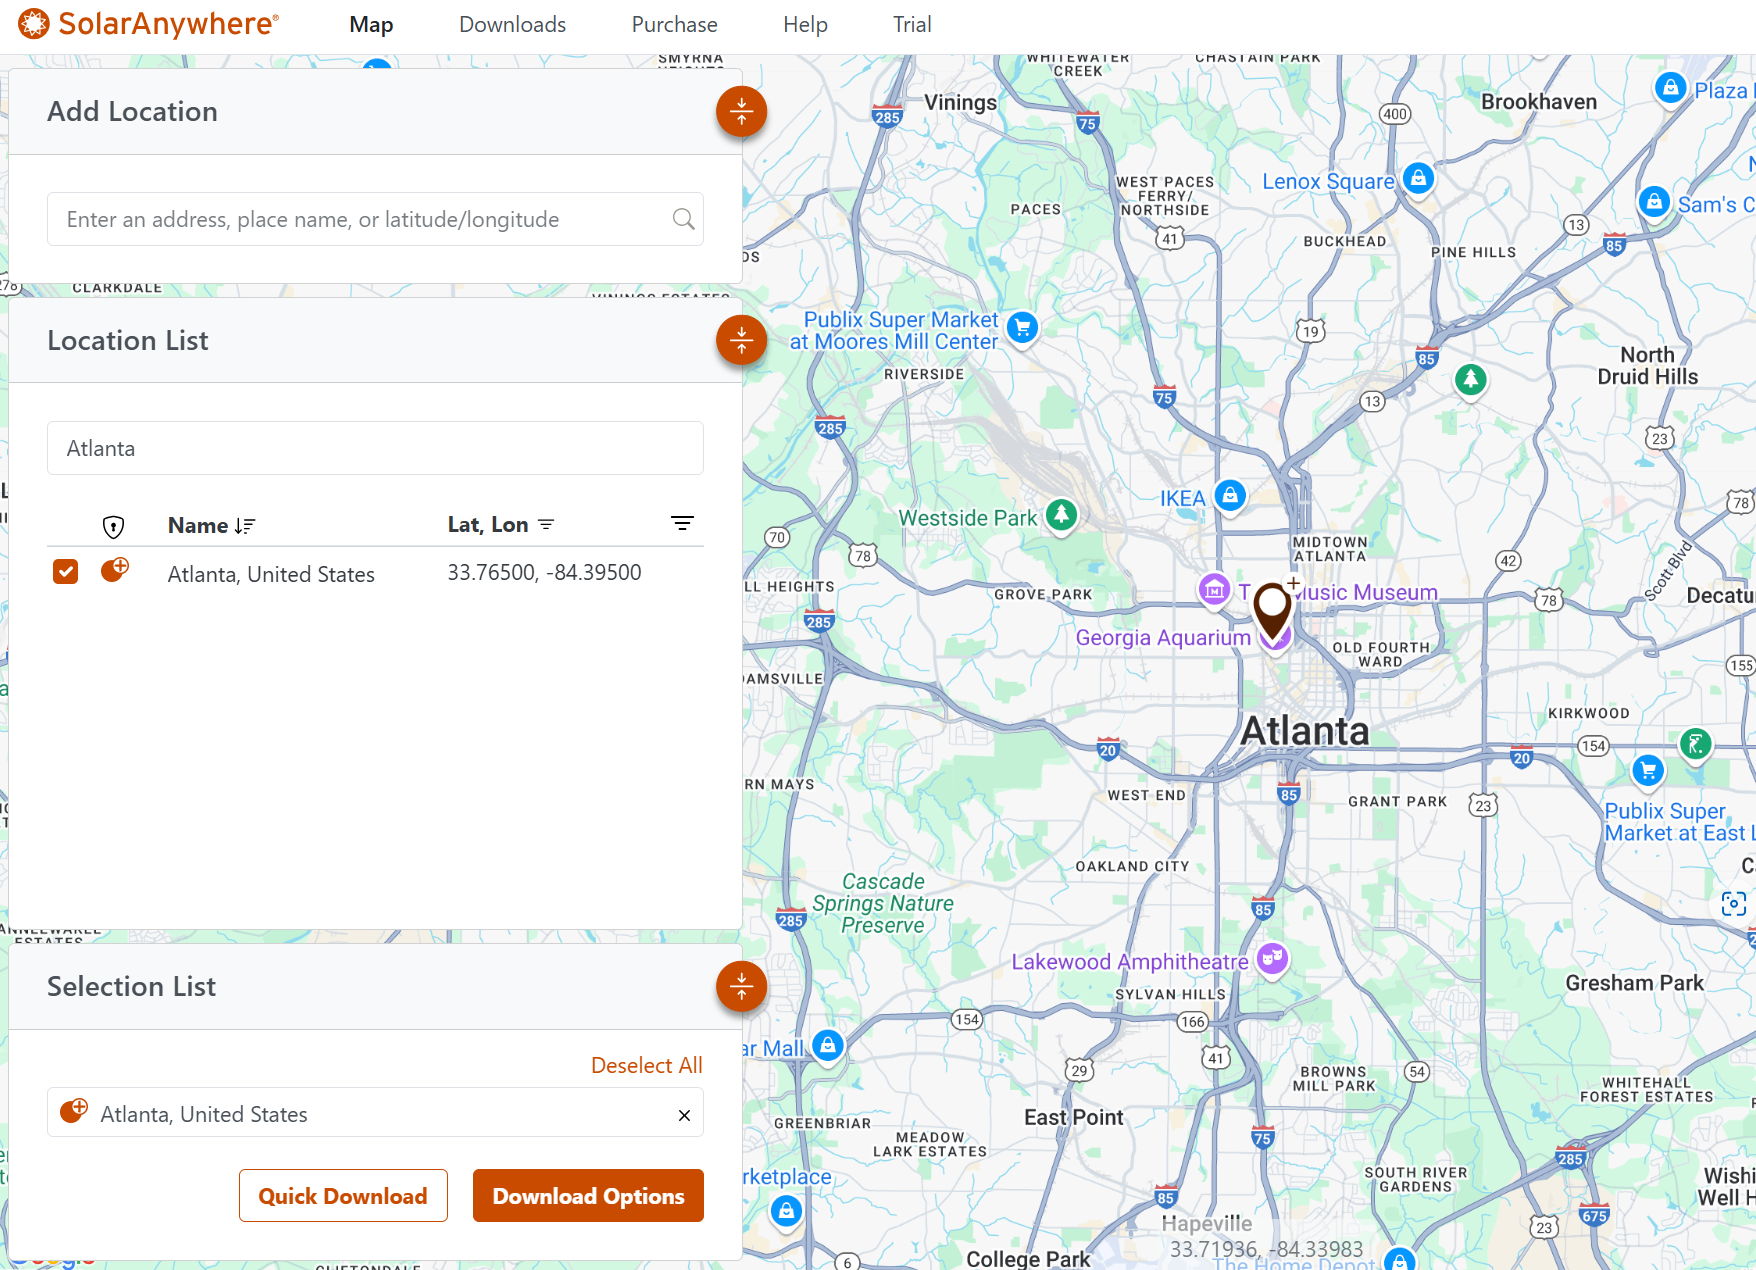Remove Atlanta from the selection list

tap(684, 1115)
